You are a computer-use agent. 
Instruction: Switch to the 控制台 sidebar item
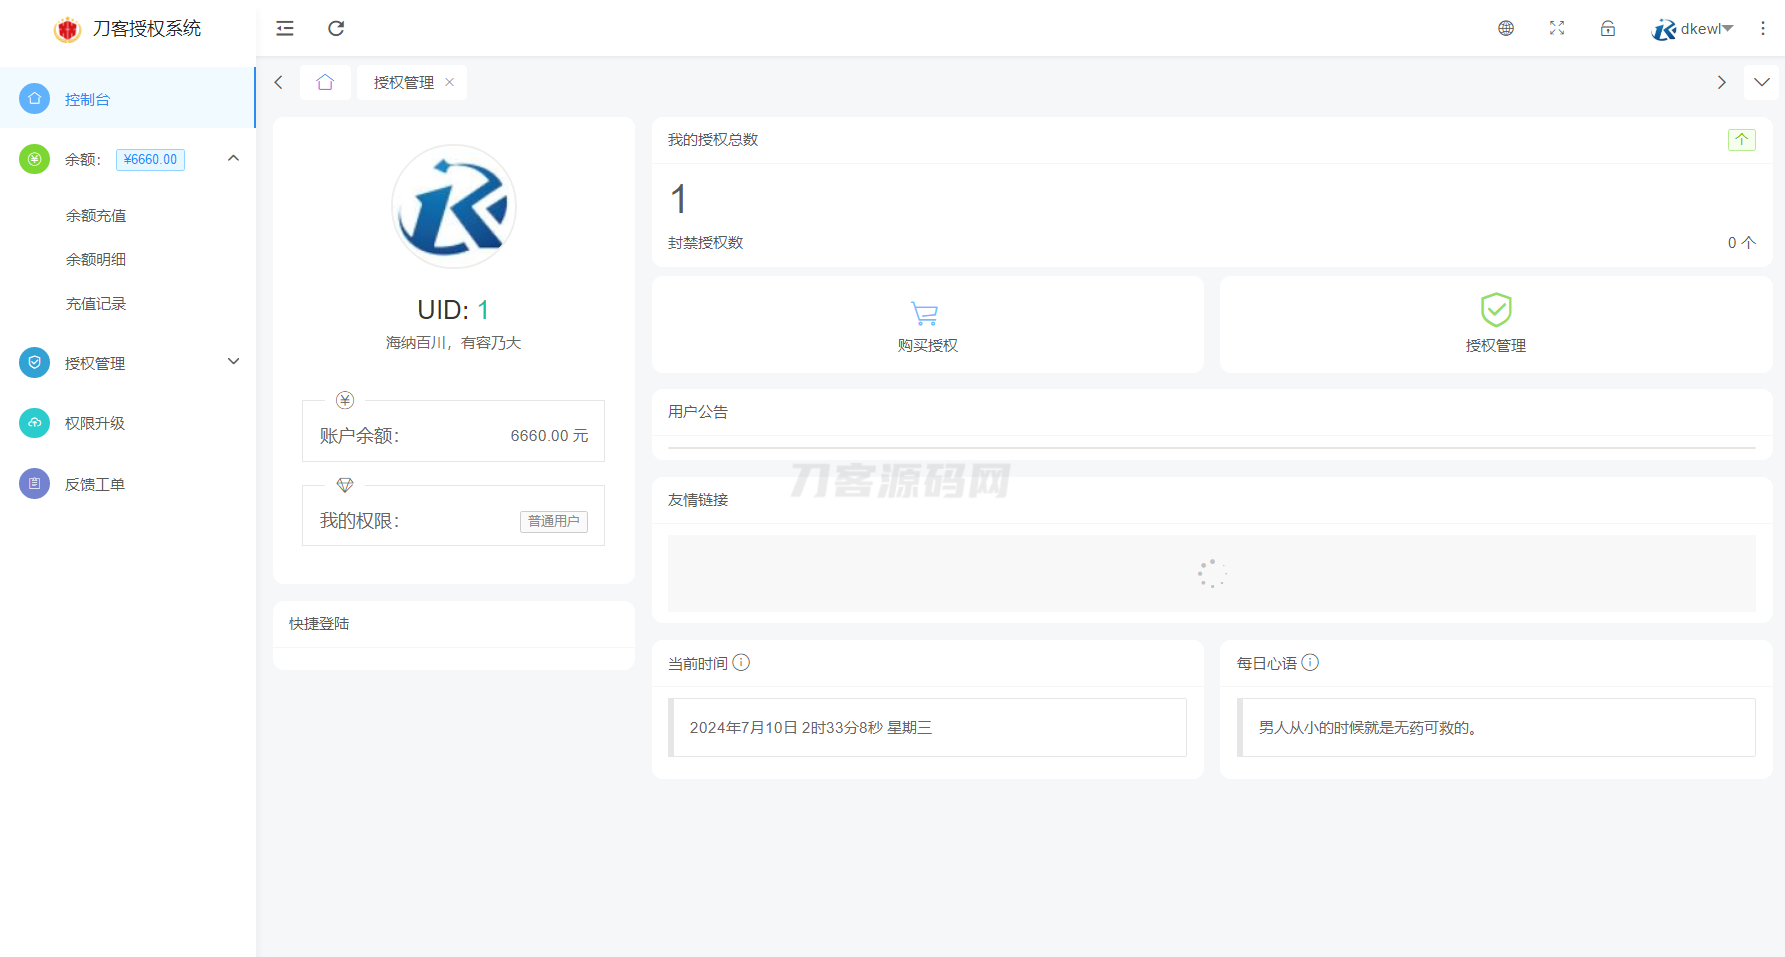point(87,98)
